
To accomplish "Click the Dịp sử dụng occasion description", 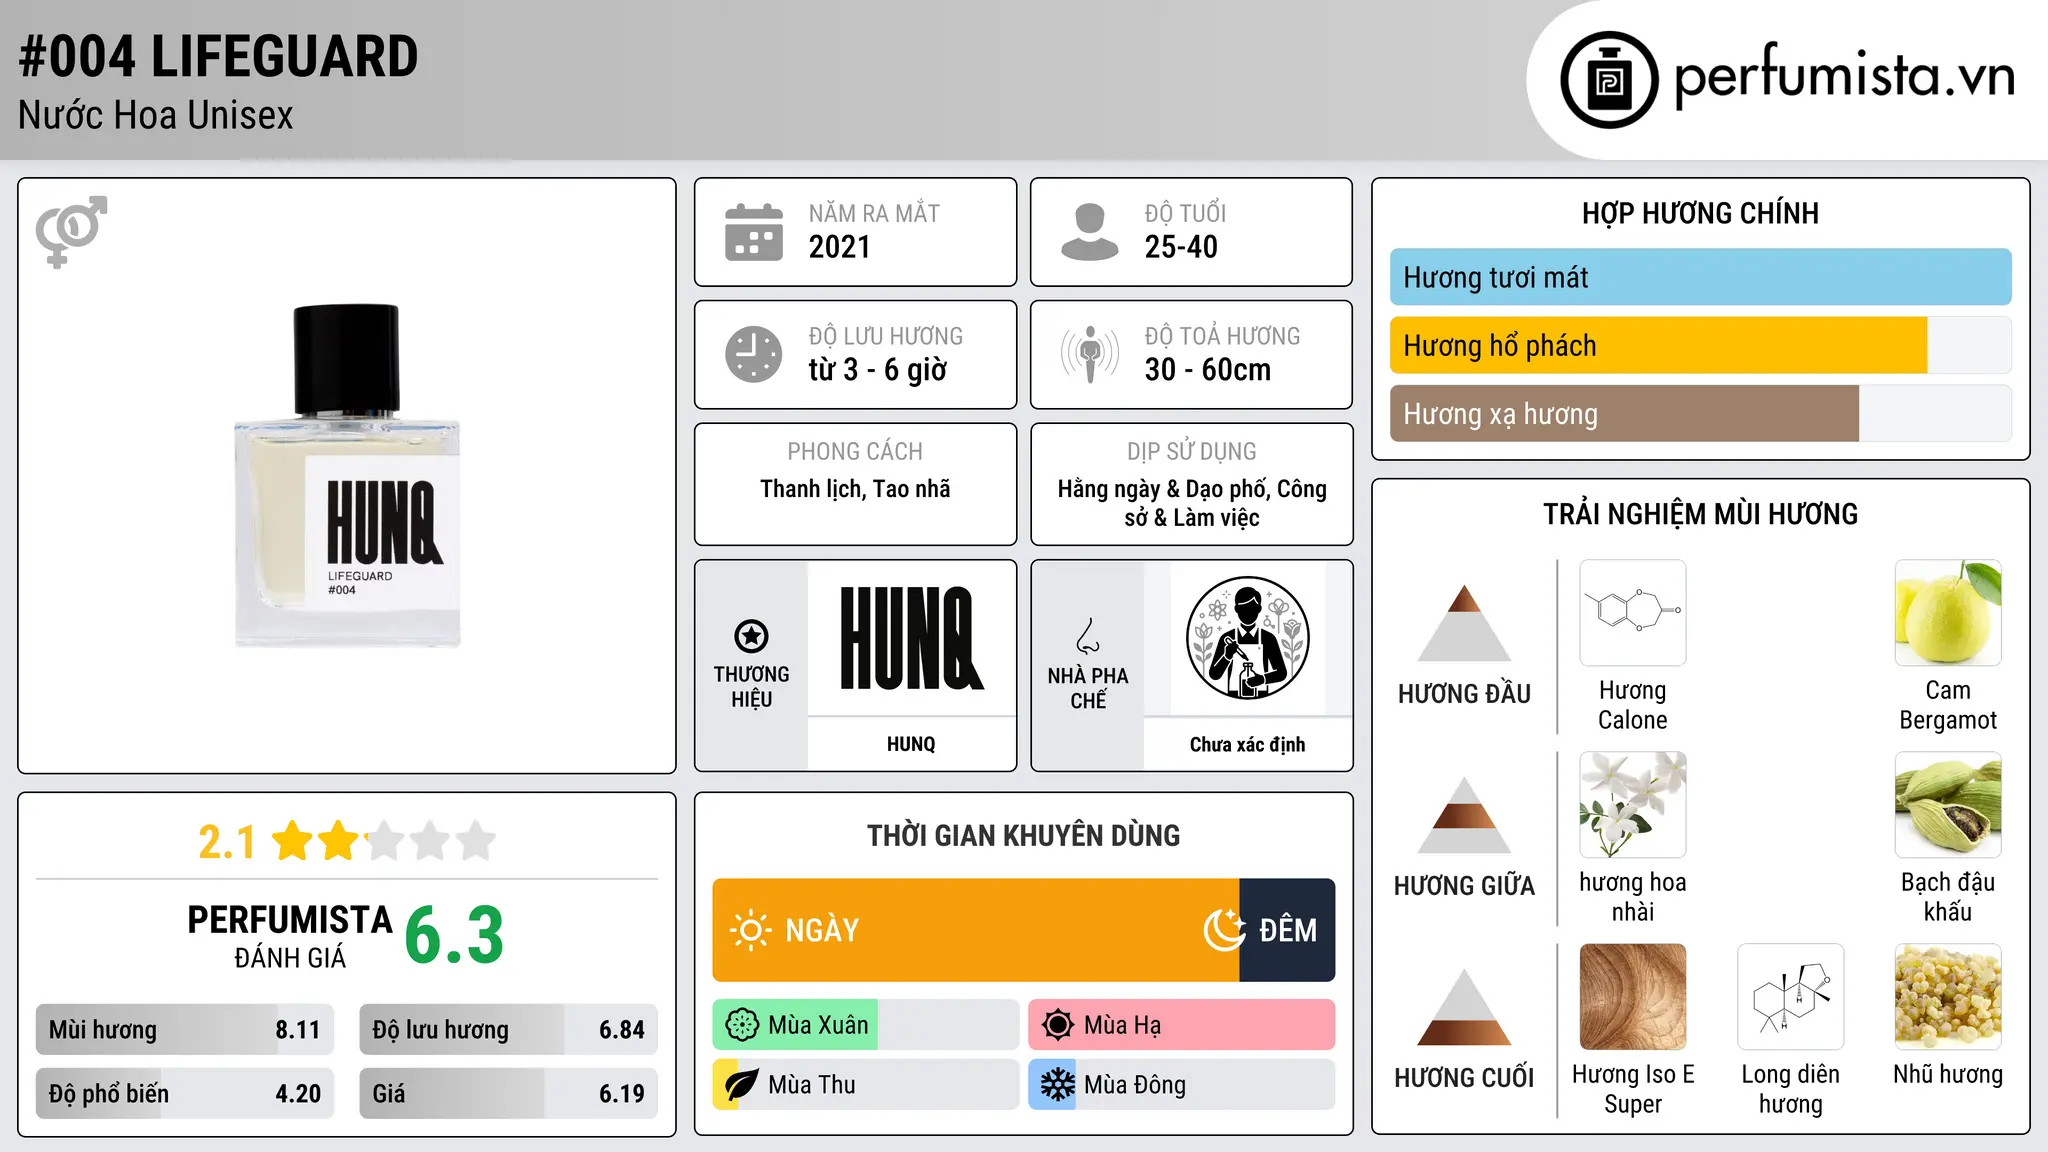I will pos(1192,503).
